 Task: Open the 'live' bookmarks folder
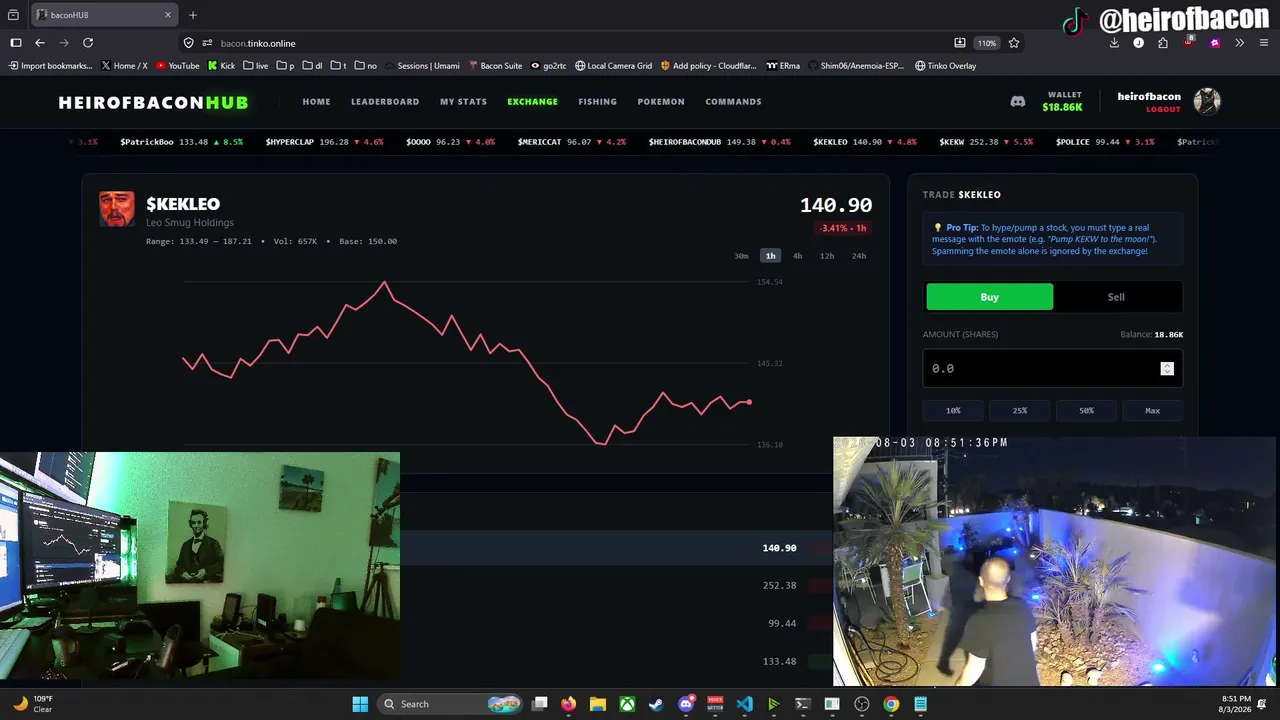256,66
